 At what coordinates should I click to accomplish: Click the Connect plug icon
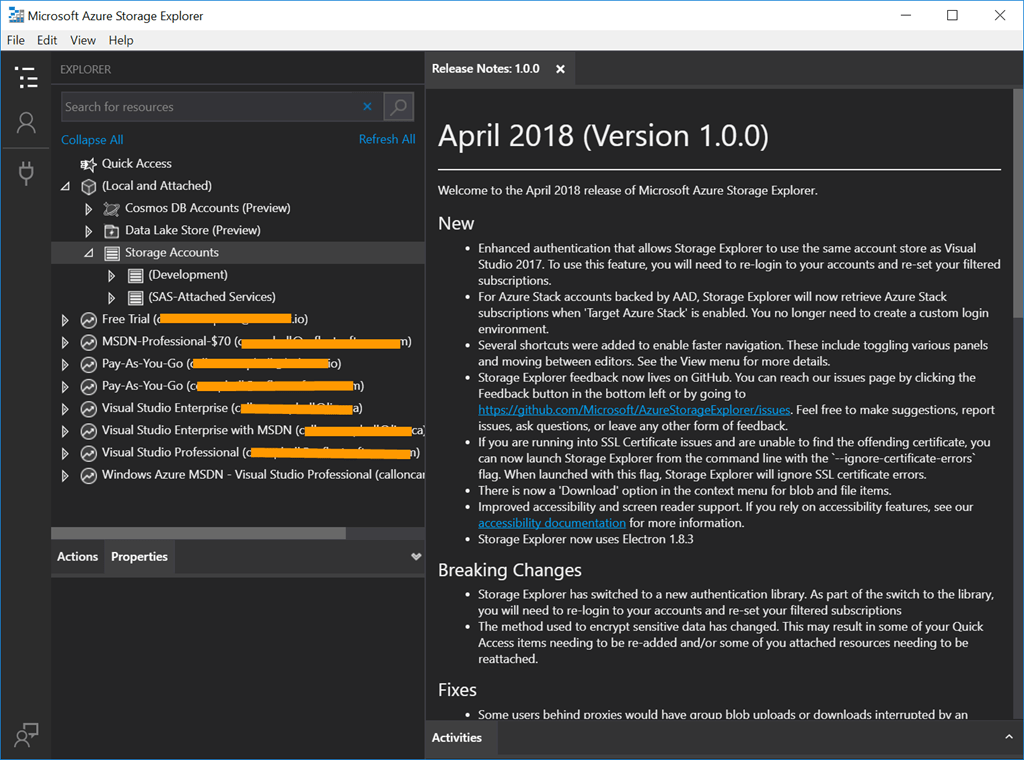point(26,173)
